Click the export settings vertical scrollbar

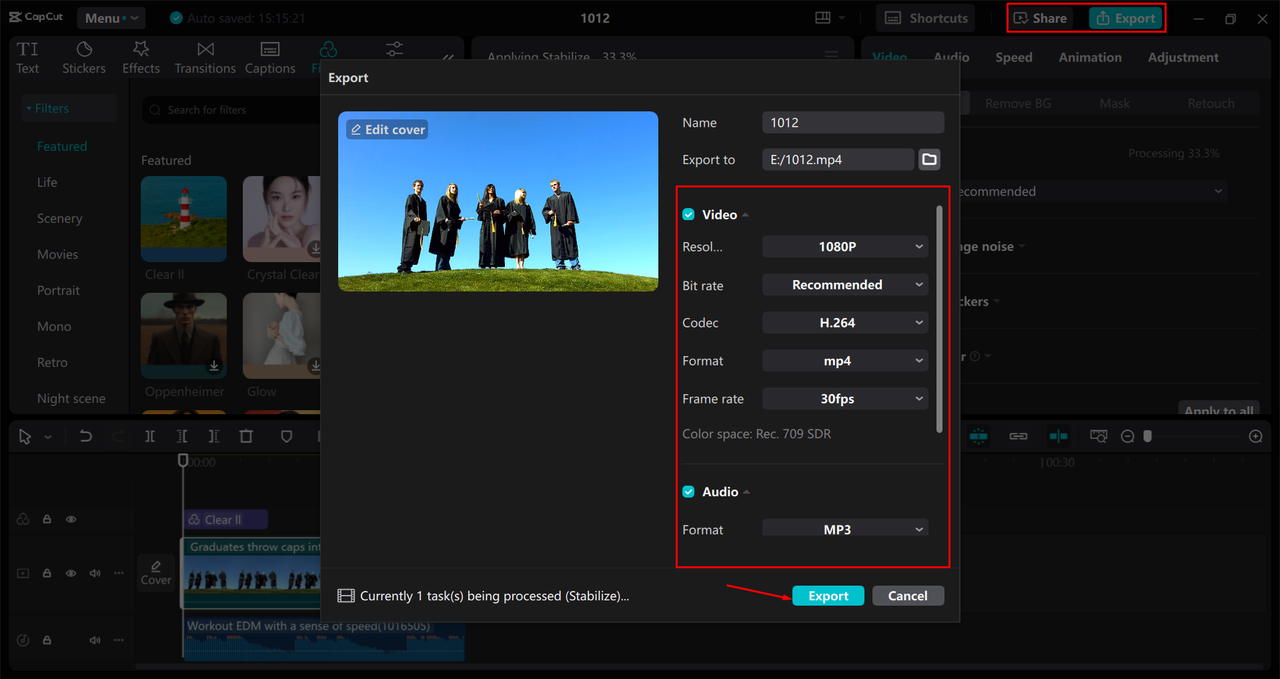coord(938,319)
